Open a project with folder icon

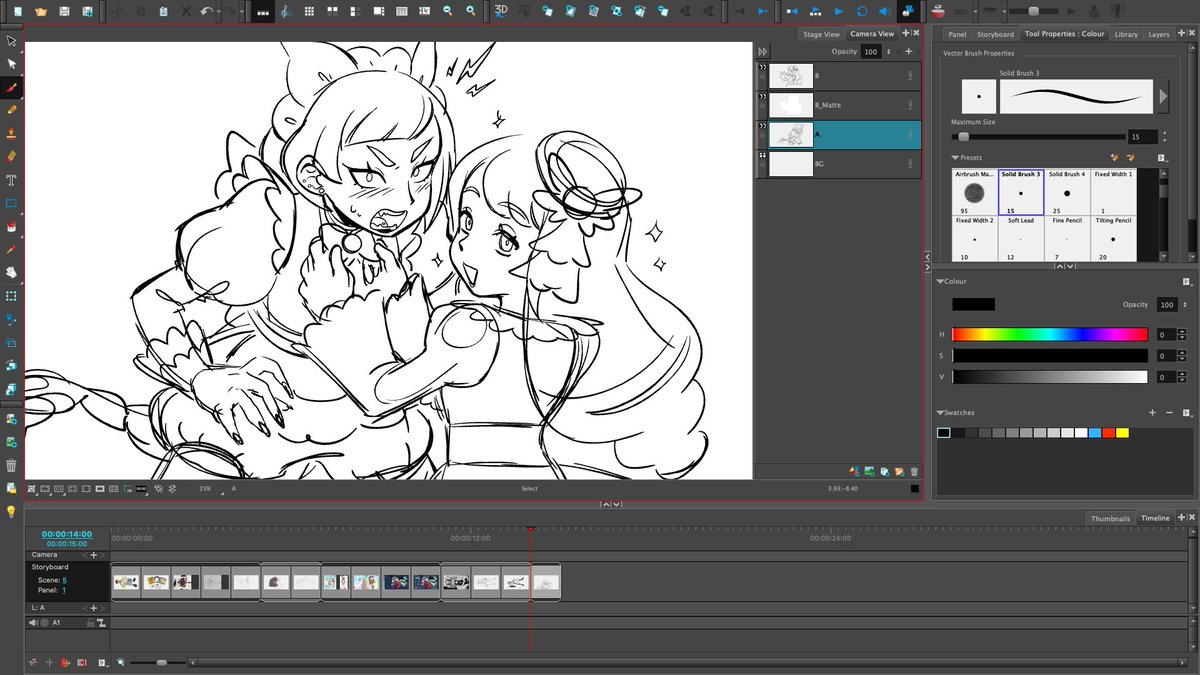(x=41, y=11)
